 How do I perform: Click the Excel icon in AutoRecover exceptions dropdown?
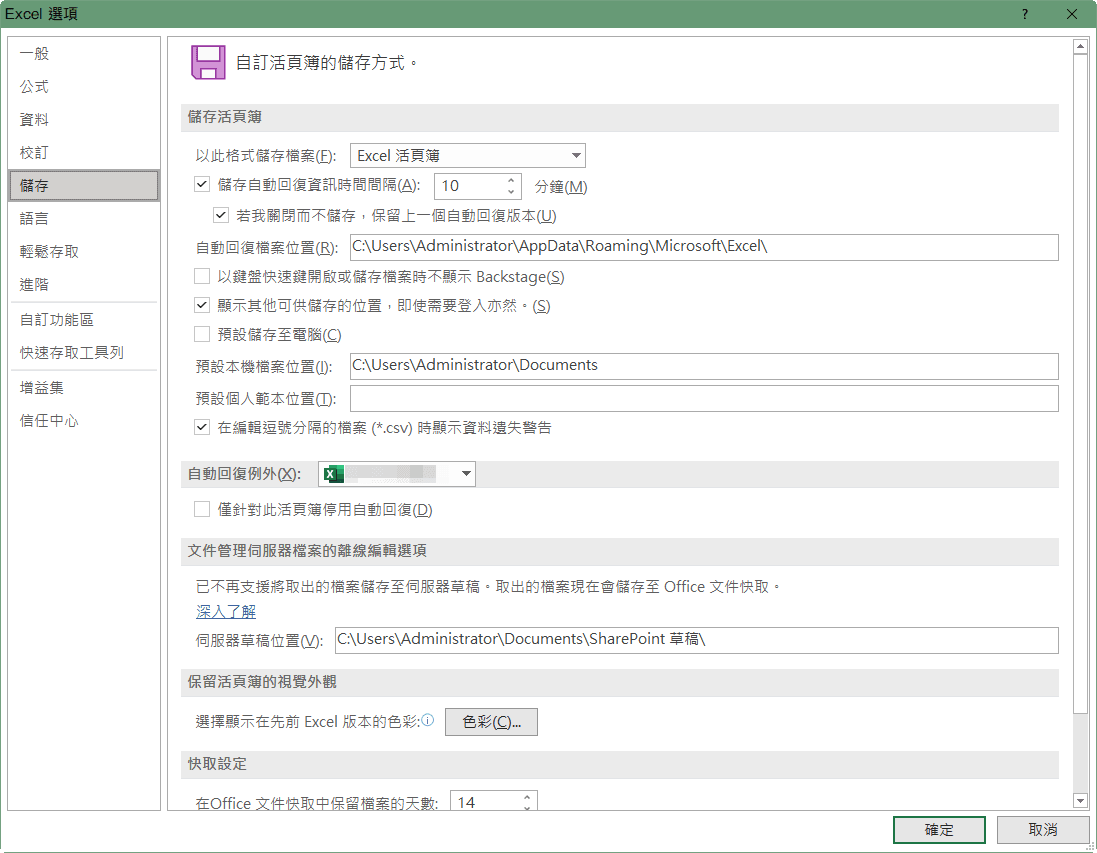point(333,474)
